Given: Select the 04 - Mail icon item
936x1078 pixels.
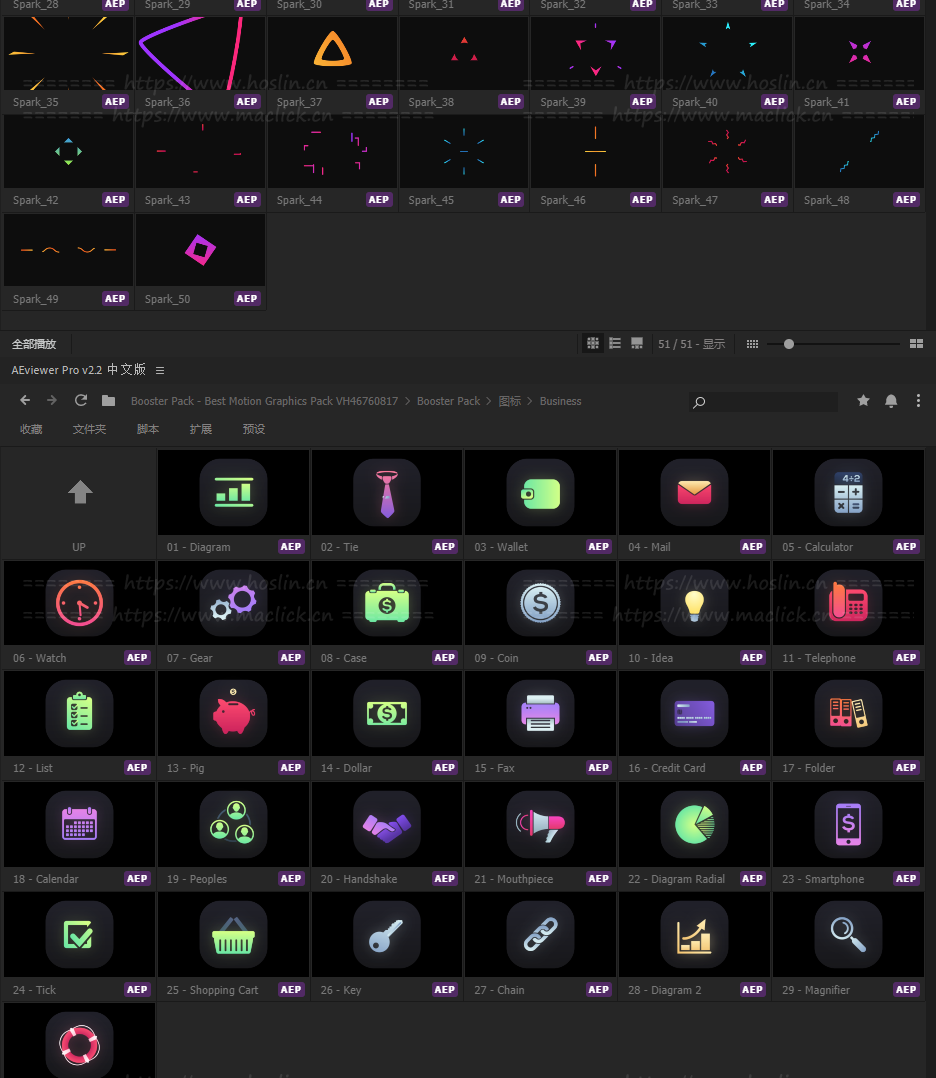Looking at the screenshot, I should pyautogui.click(x=694, y=503).
